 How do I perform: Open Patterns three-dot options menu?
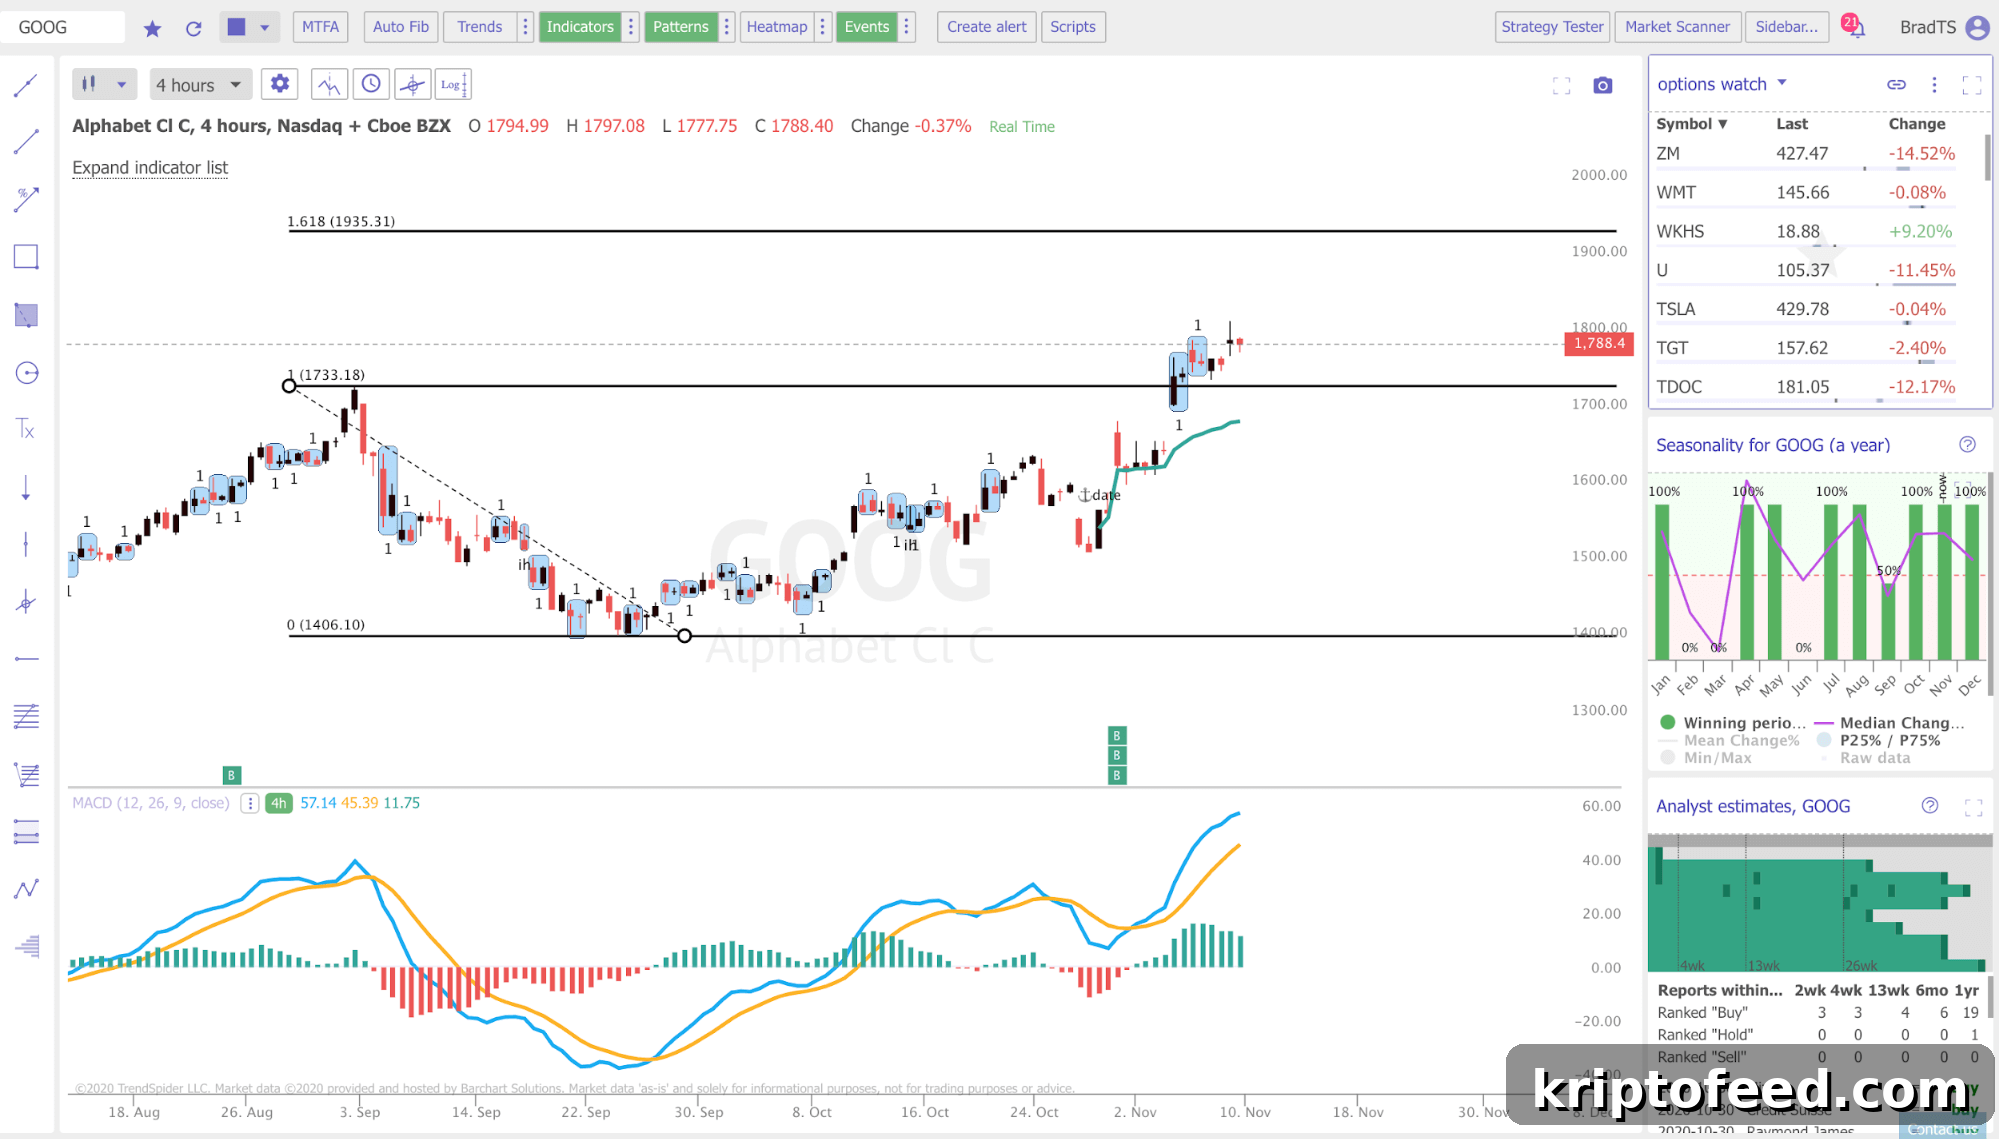[x=727, y=27]
